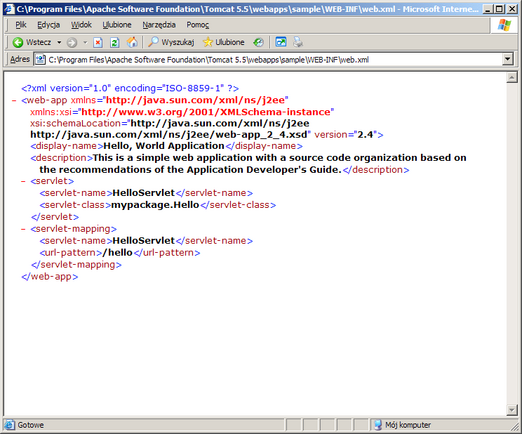The width and height of the screenshot is (522, 434).
Task: Open the Ulubione favorites star button
Action: pos(224,42)
